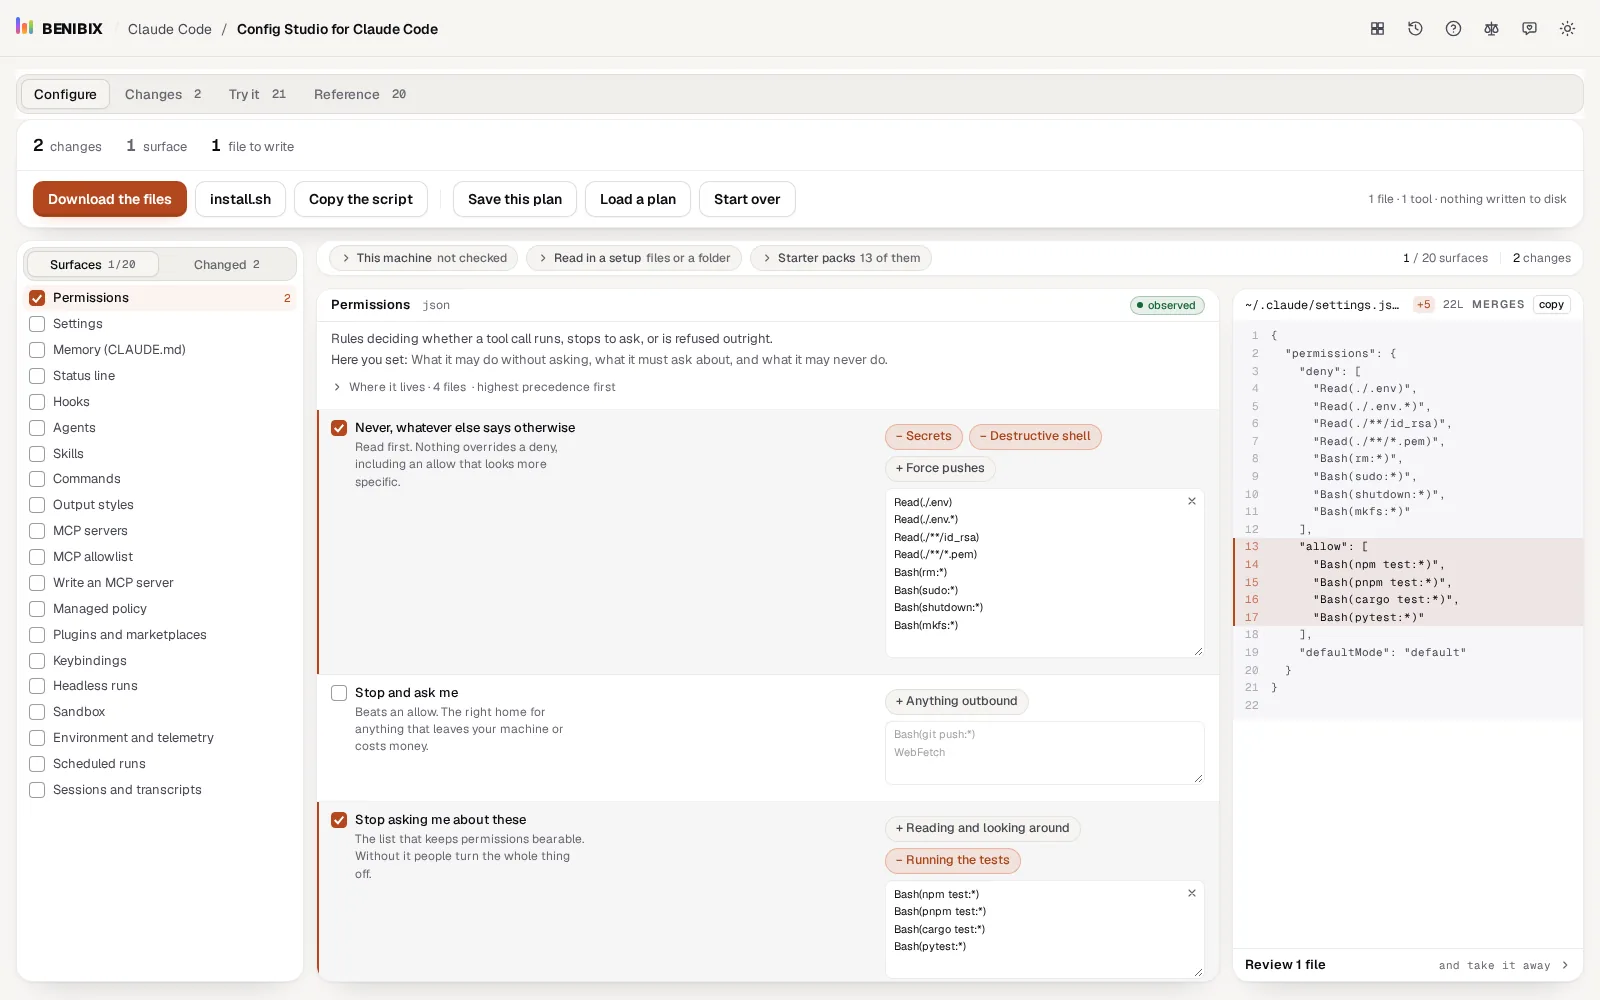The height and width of the screenshot is (1000, 1600).
Task: Tick the Hooks surface checkbox
Action: point(37,402)
